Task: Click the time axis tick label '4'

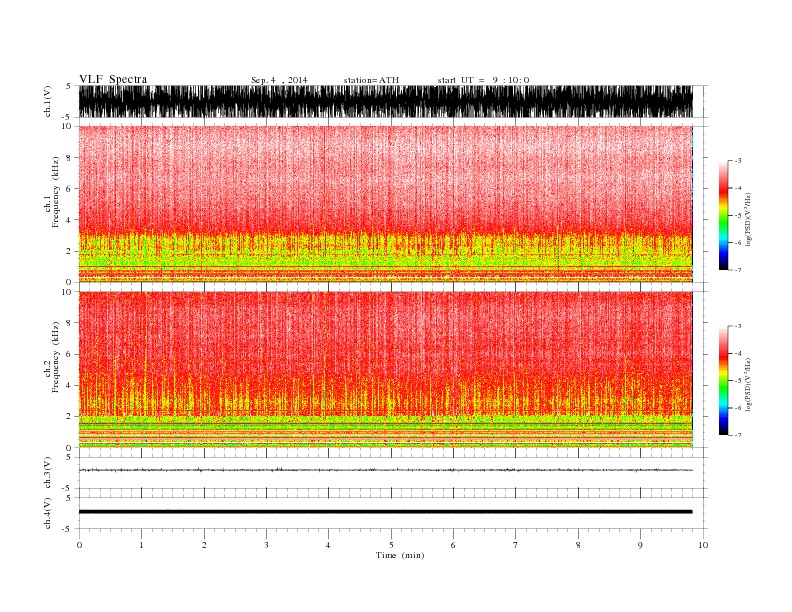Action: pos(328,545)
